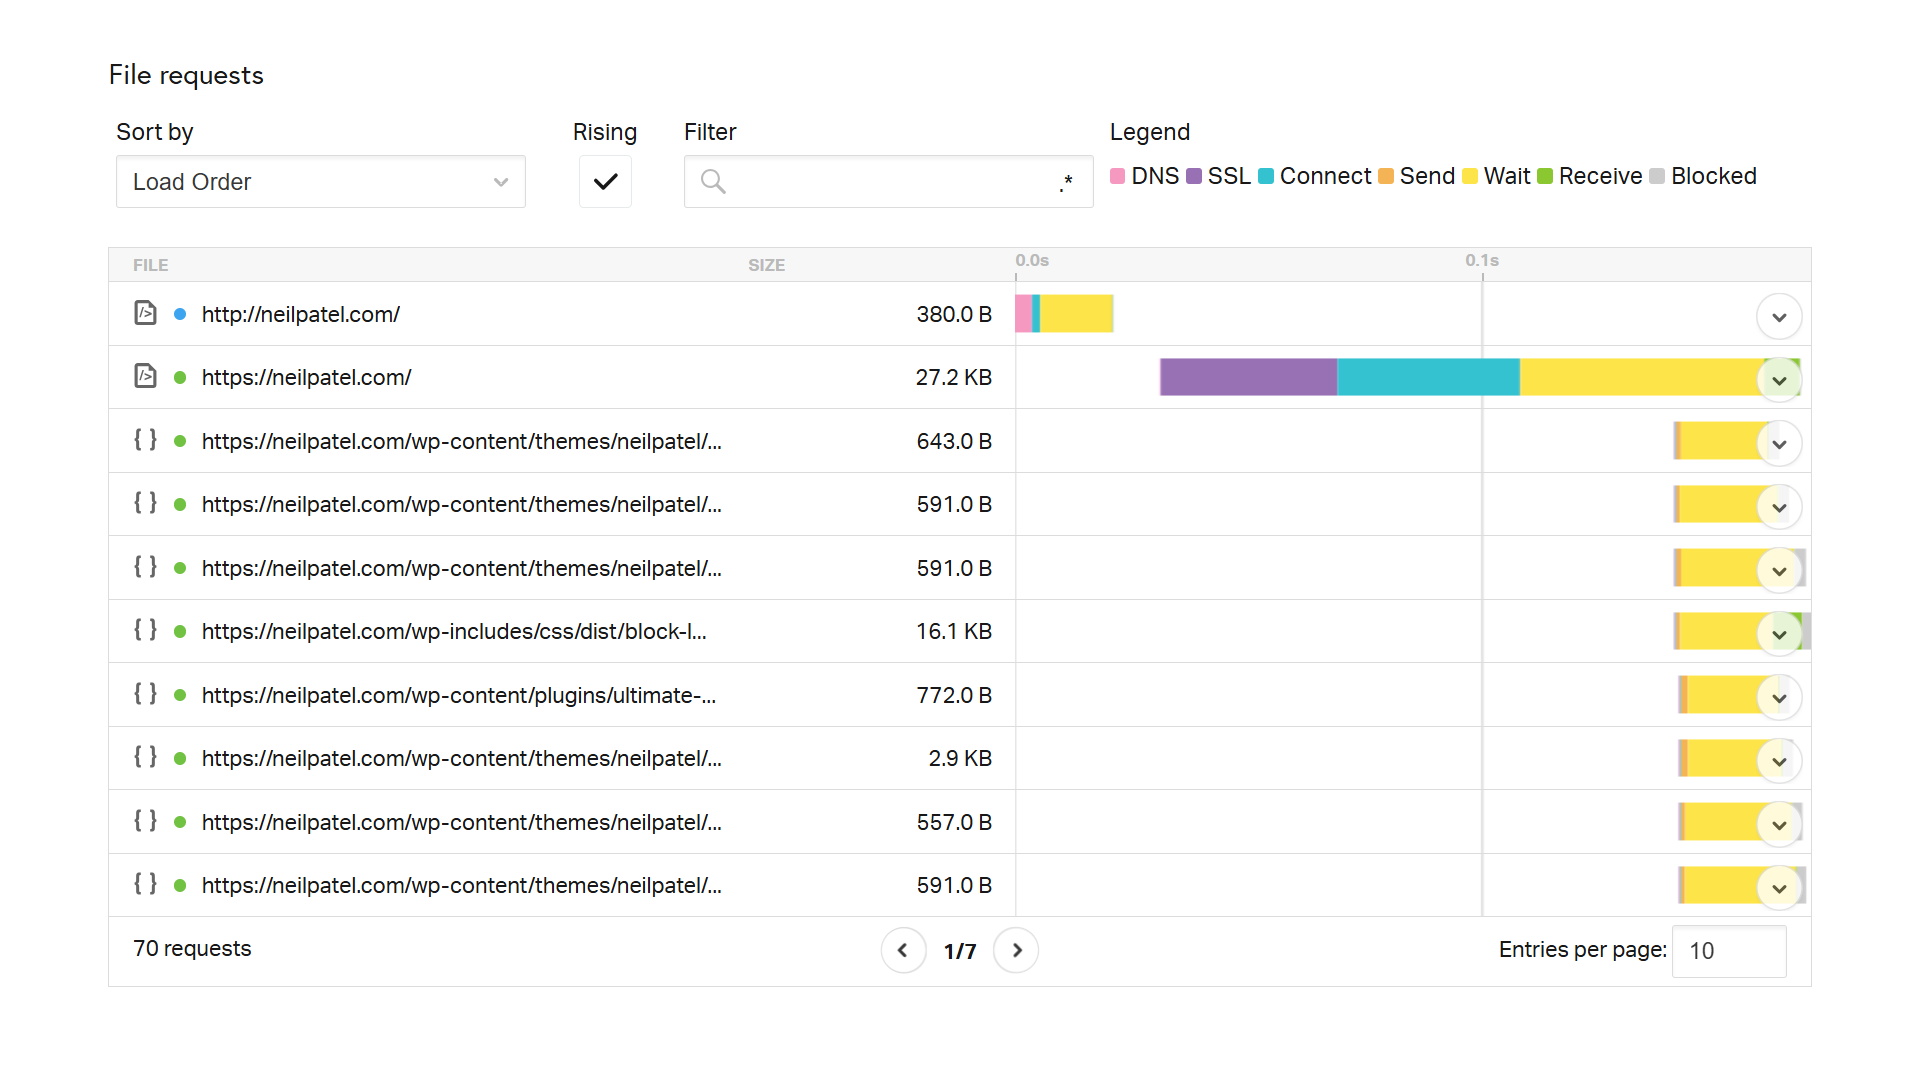Open the themes link sized 643.0 B
Viewport: 1920px width, 1080px height.
462,441
